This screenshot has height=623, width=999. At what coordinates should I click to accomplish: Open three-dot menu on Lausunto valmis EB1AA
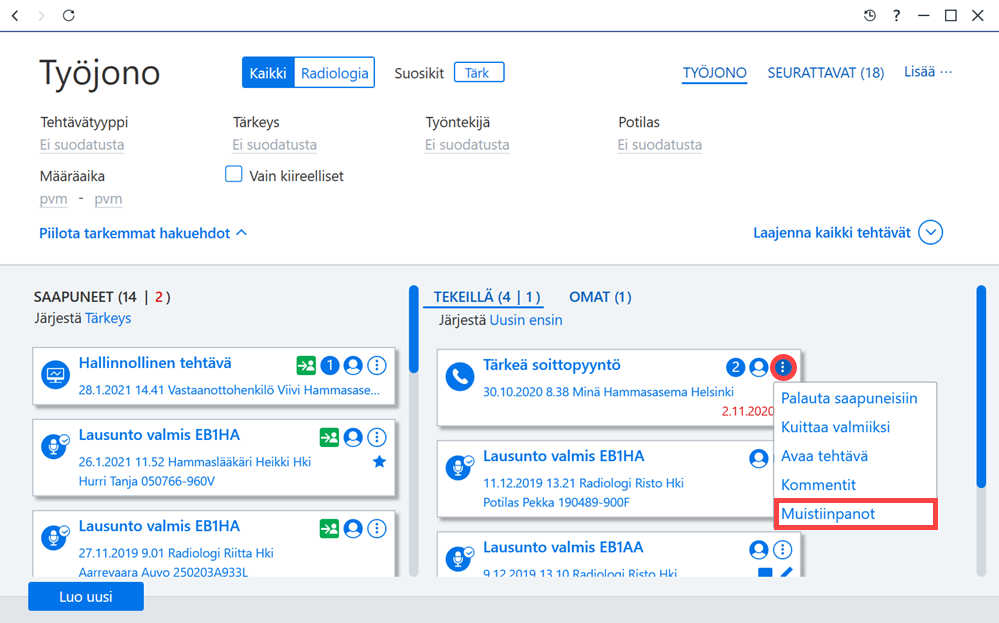[782, 550]
